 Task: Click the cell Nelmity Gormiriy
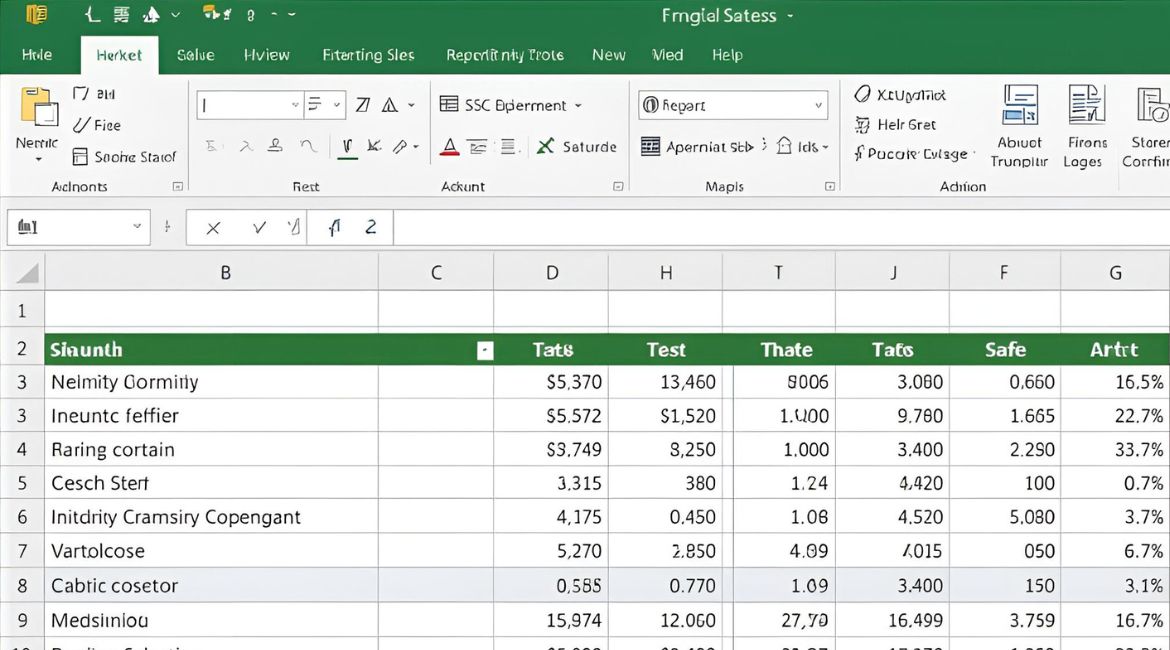coord(211,382)
